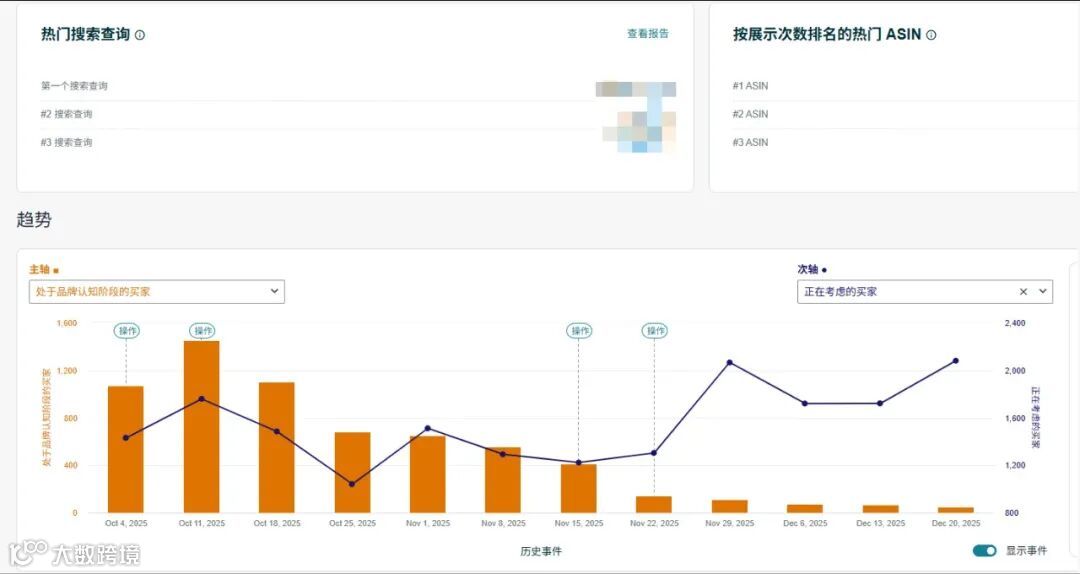This screenshot has width=1080, height=574.
Task: Click the #1 ASIN row label
Action: [750, 86]
